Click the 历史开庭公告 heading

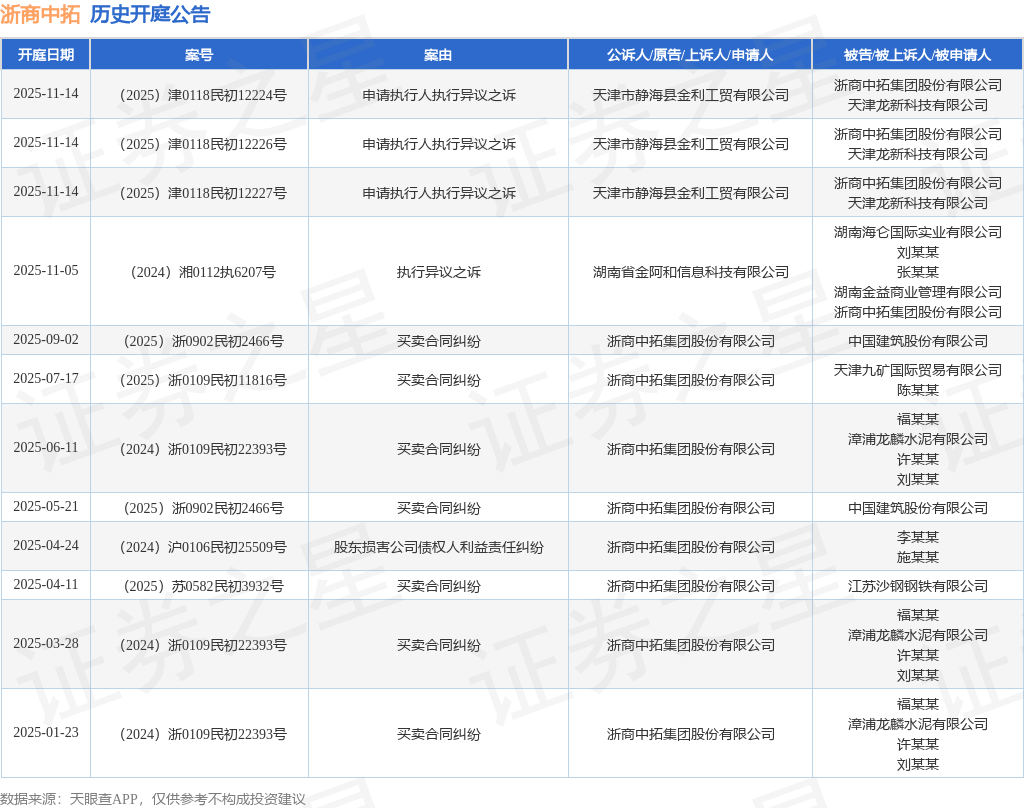point(150,14)
